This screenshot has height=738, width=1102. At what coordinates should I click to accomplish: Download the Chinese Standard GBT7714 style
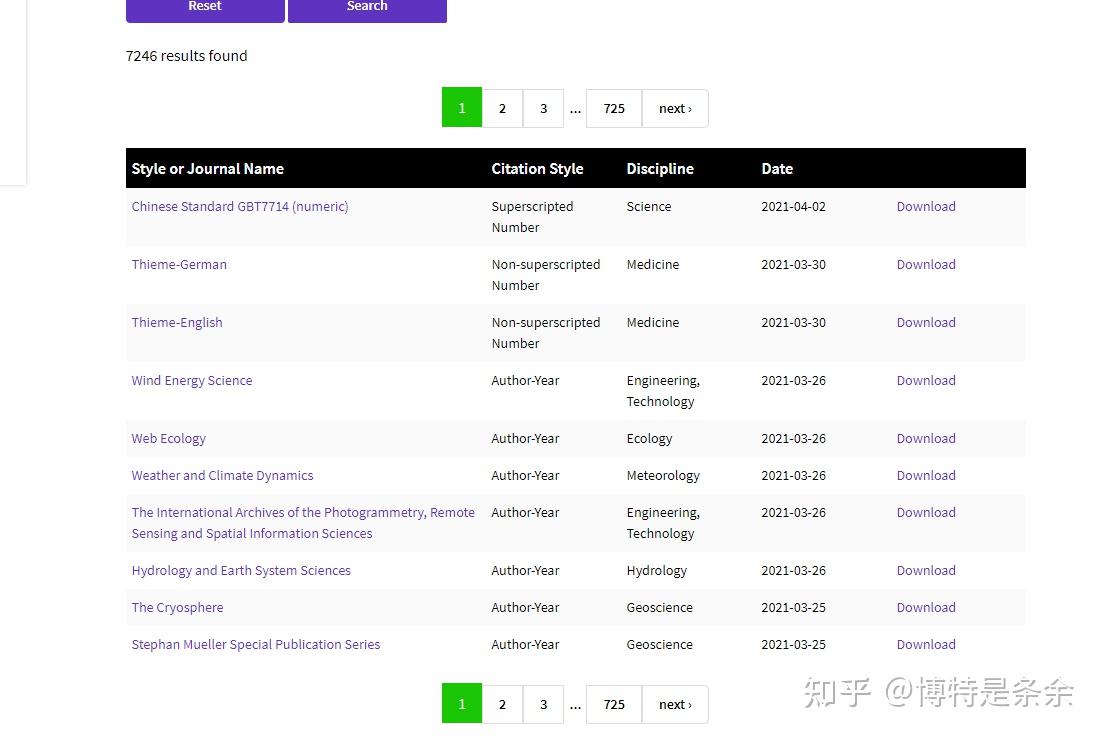925,206
